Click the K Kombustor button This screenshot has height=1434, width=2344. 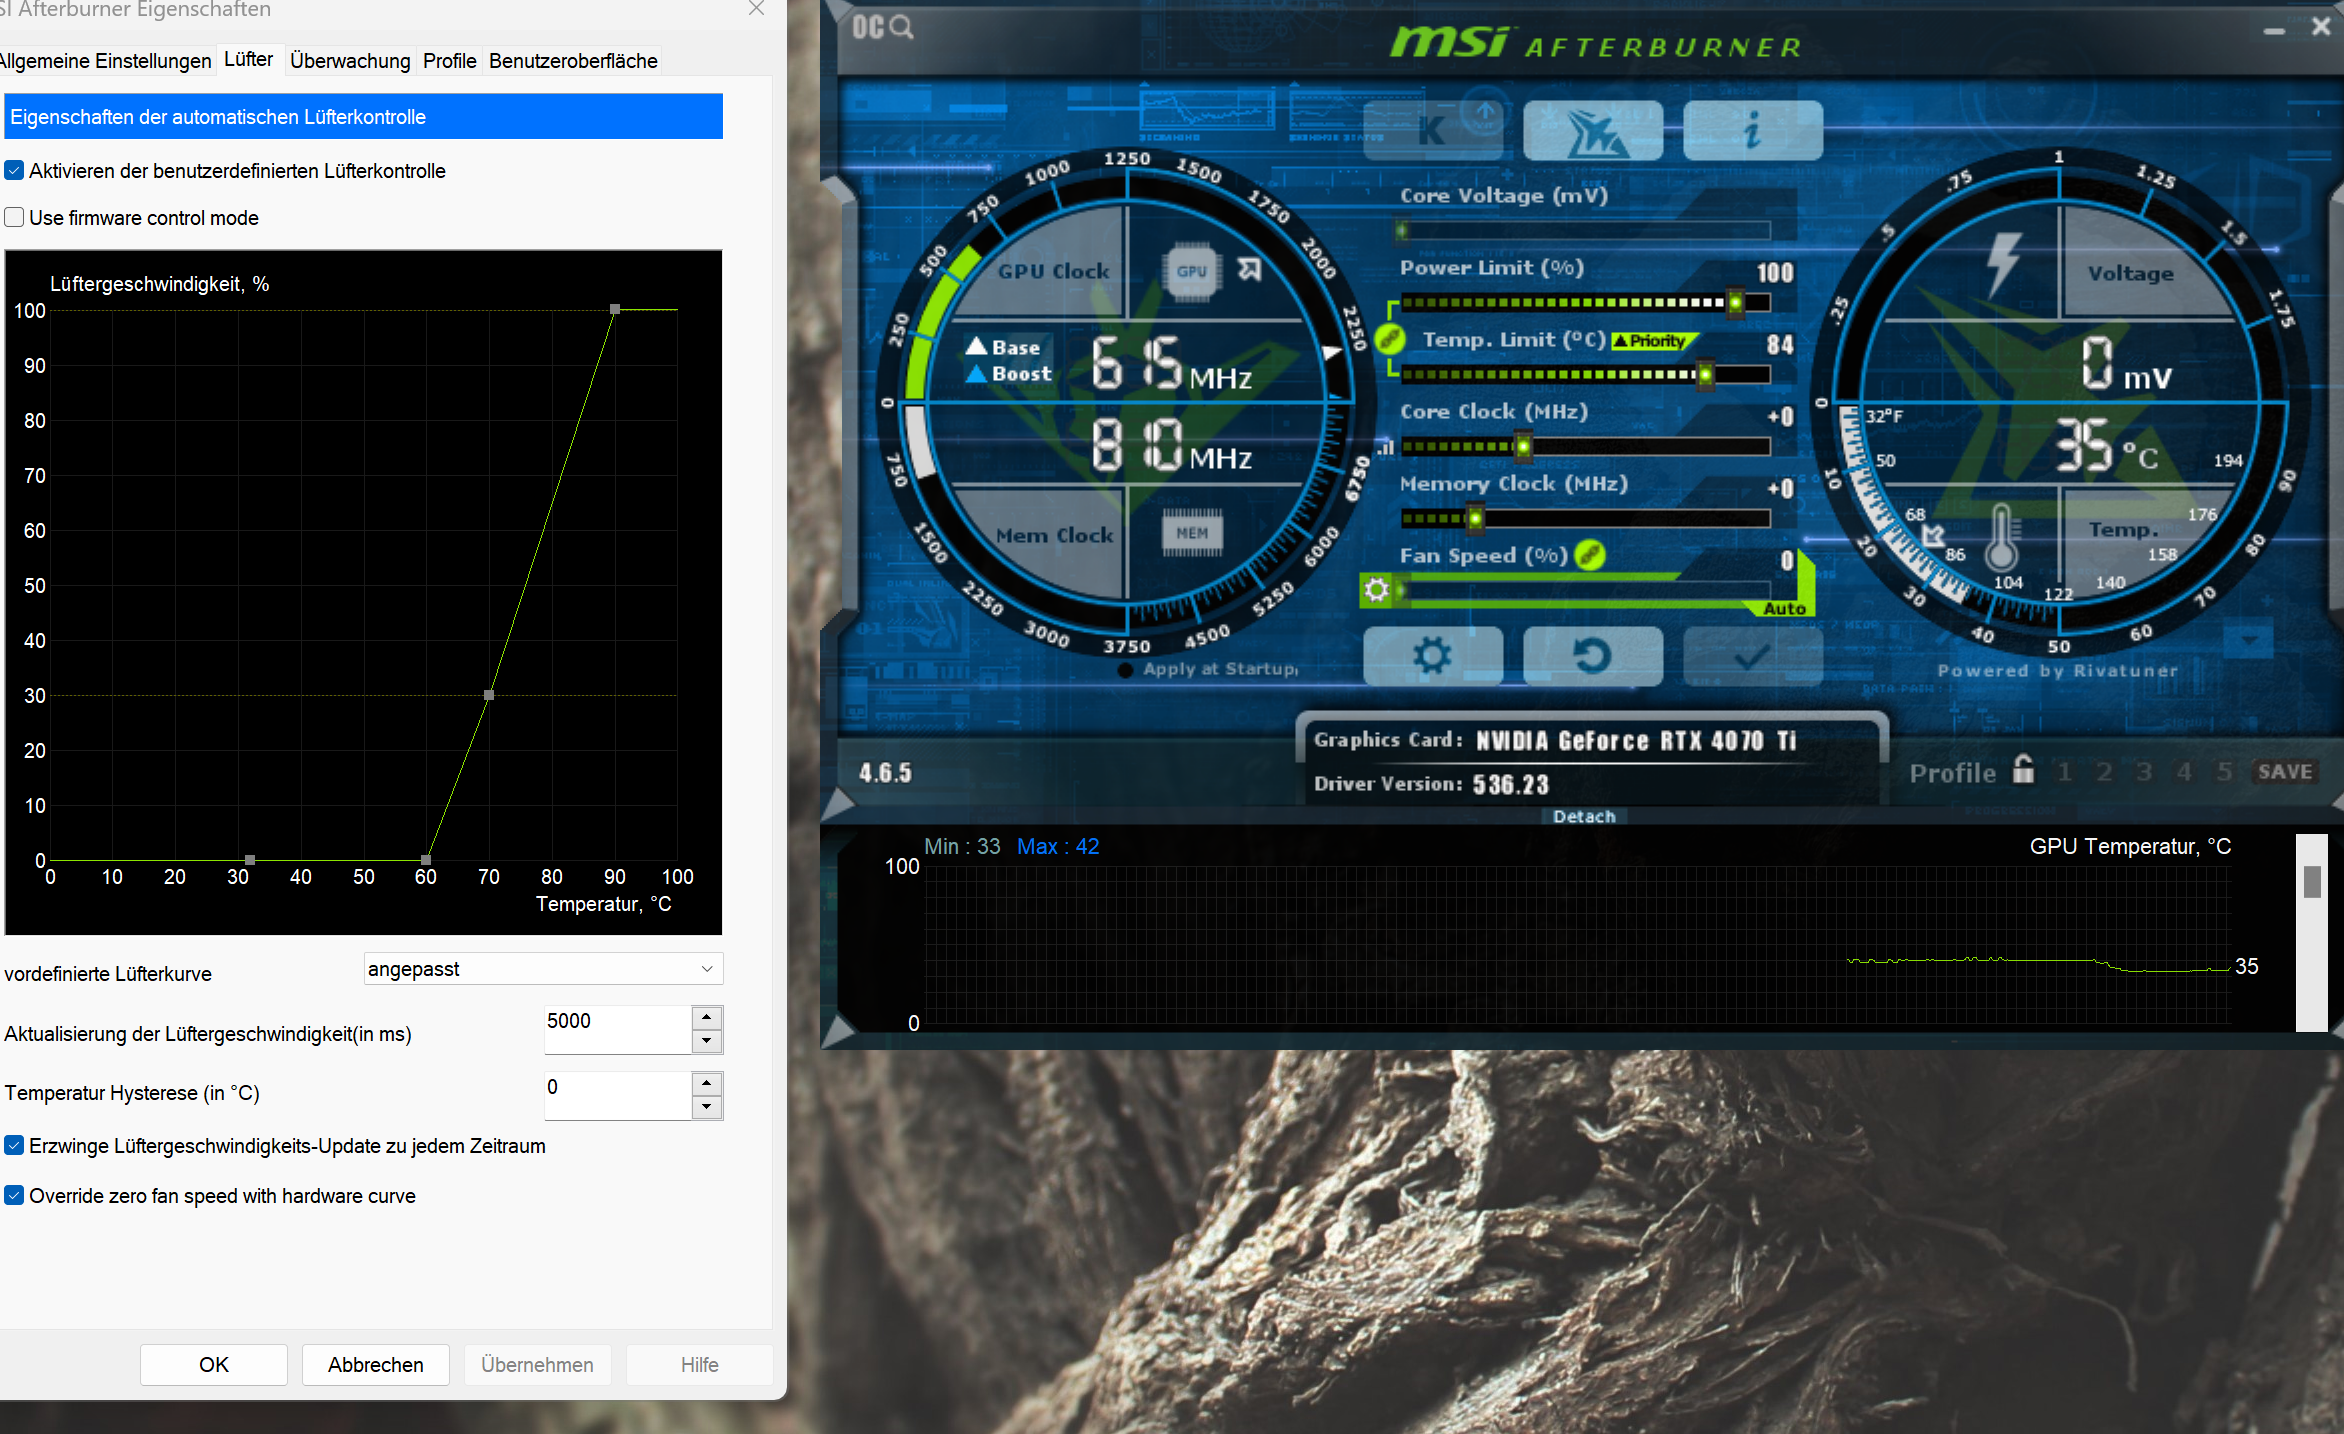click(x=1432, y=131)
